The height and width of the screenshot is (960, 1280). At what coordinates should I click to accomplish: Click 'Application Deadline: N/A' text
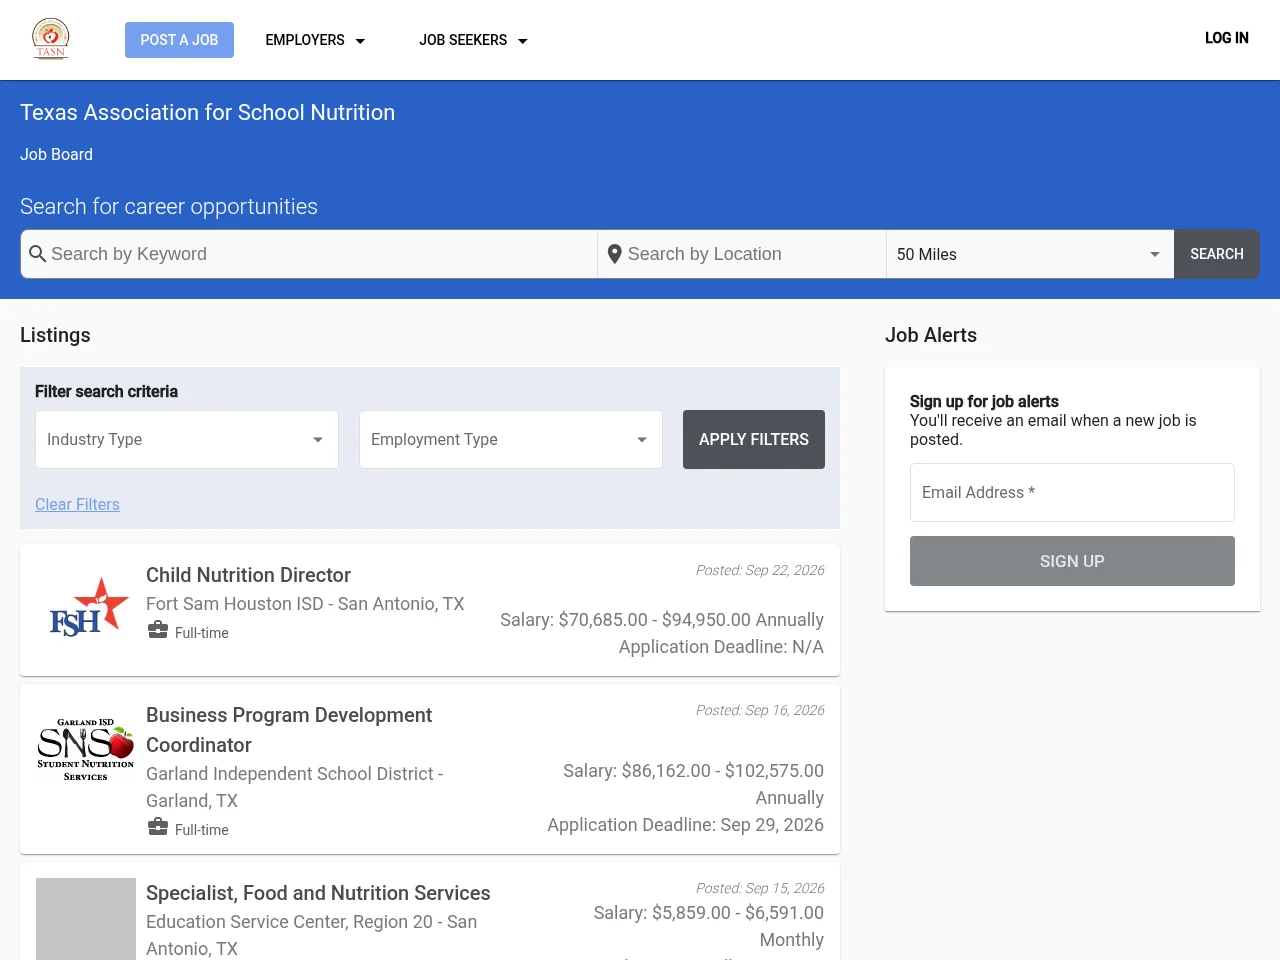coord(721,647)
